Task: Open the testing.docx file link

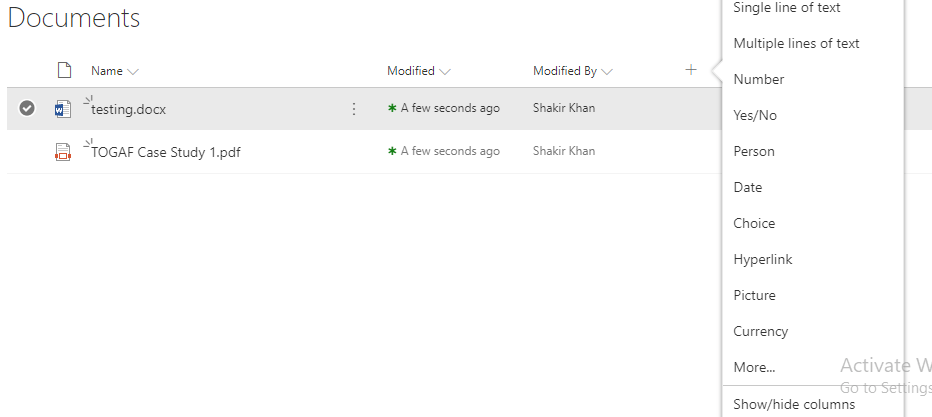Action: click(128, 109)
